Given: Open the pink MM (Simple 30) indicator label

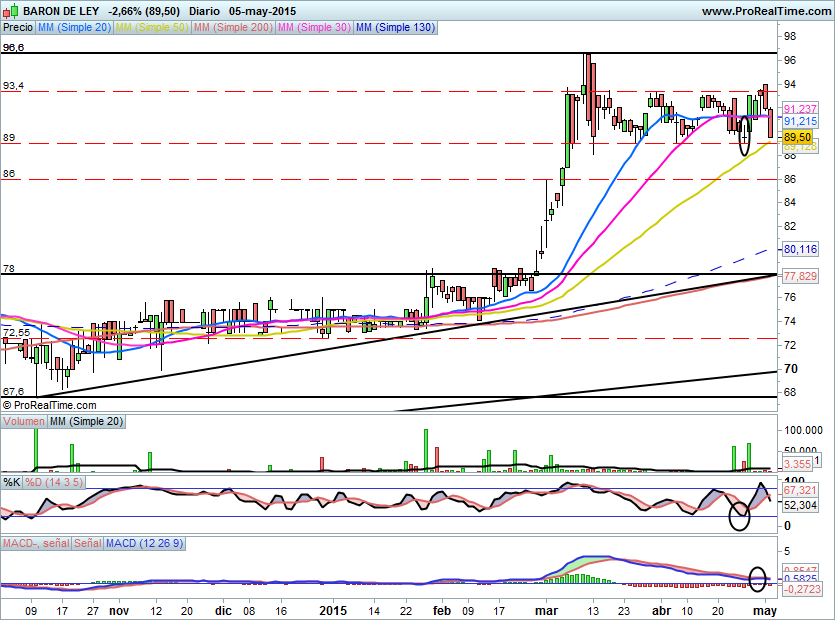Looking at the screenshot, I should click(x=314, y=27).
